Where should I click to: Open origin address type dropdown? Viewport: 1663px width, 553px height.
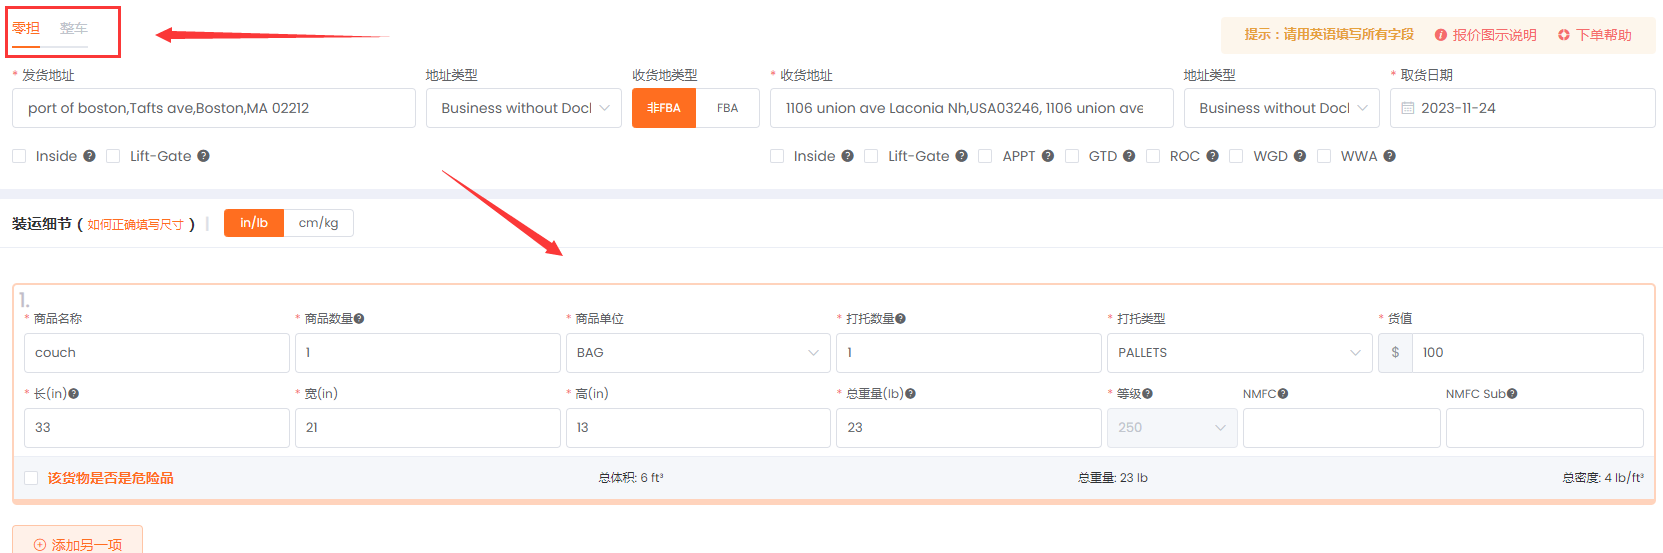(523, 108)
